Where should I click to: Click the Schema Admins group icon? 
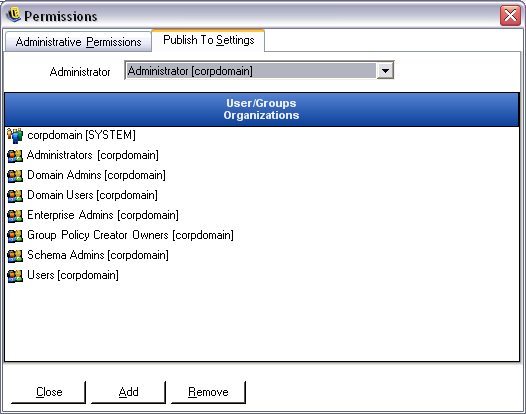pos(15,256)
